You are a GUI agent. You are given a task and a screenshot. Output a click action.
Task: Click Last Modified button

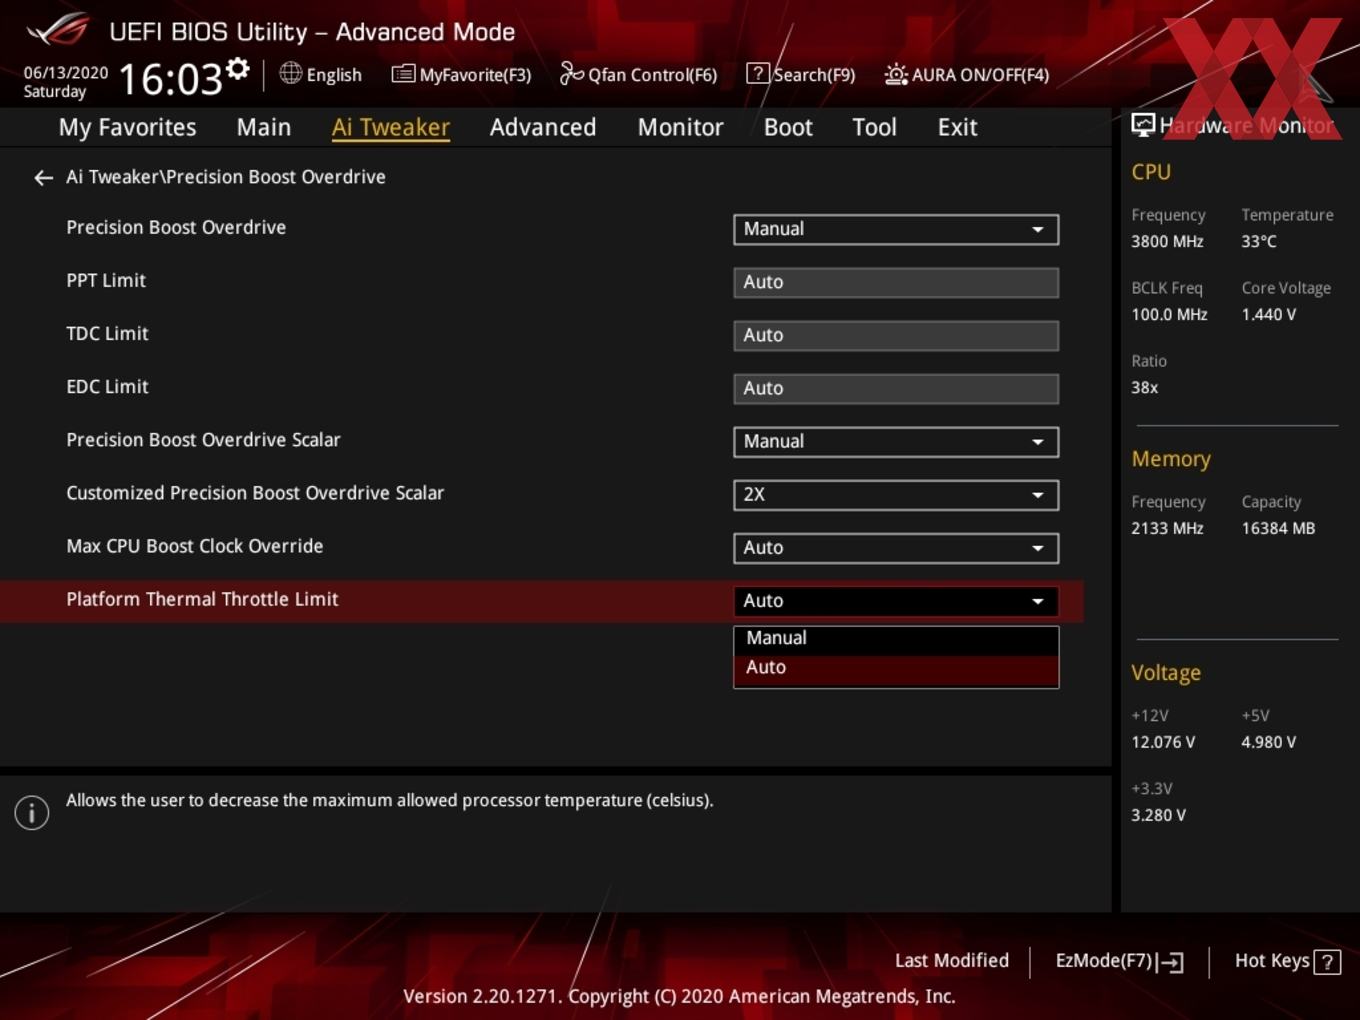(x=951, y=961)
